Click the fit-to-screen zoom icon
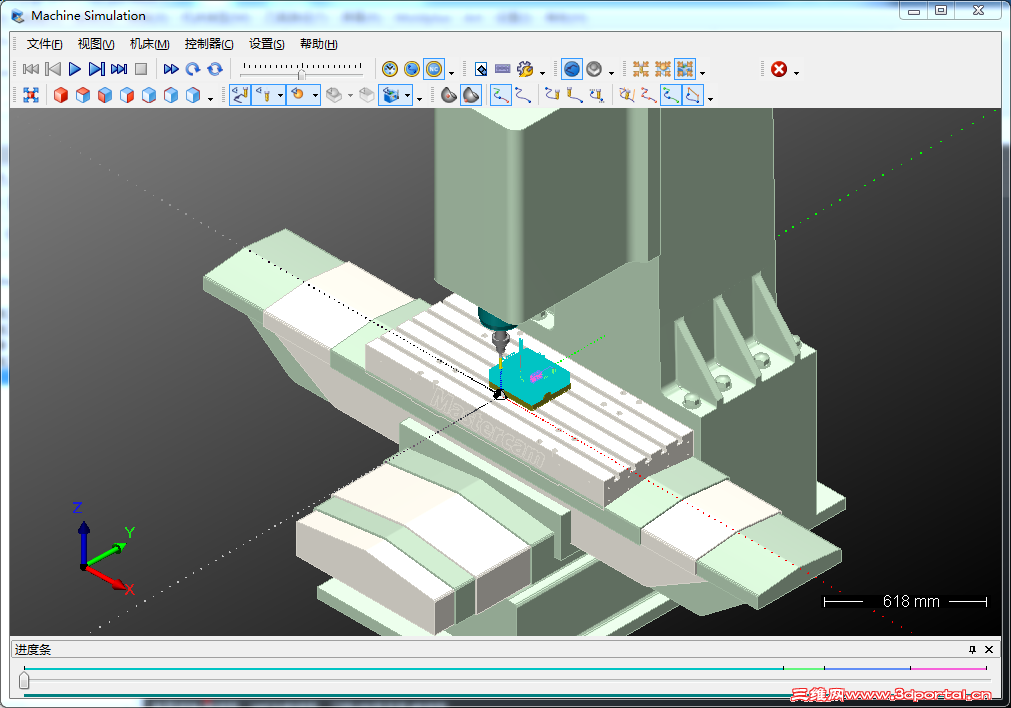The height and width of the screenshot is (708, 1011). click(31, 95)
